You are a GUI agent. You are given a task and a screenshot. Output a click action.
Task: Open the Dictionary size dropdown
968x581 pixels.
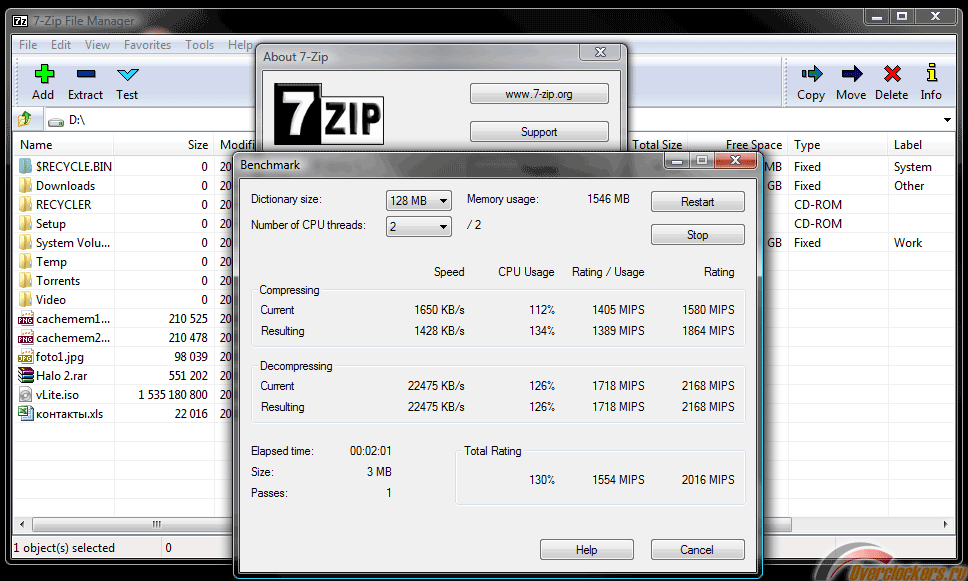click(x=419, y=201)
